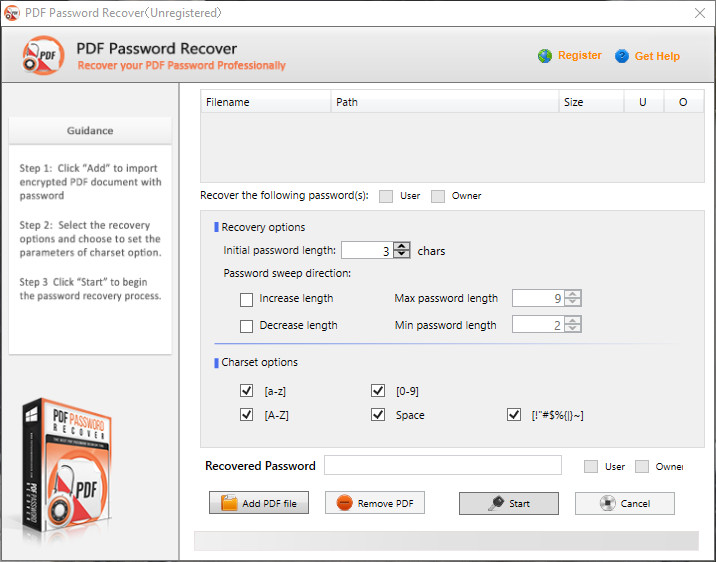Screen dimensions: 716x562
Task: Click the red minus icon on Remove PDF
Action: point(344,503)
